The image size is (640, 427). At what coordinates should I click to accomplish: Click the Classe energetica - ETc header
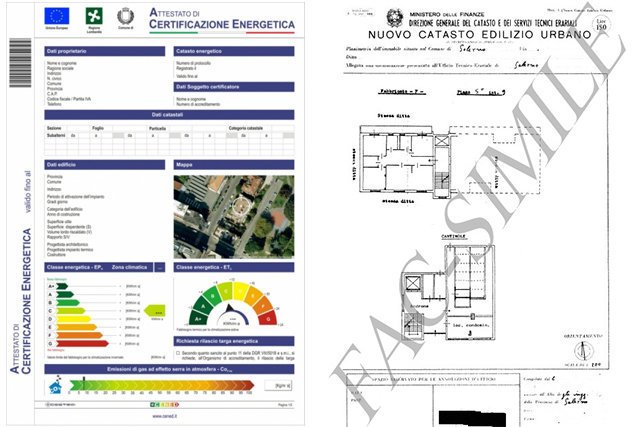(x=234, y=267)
